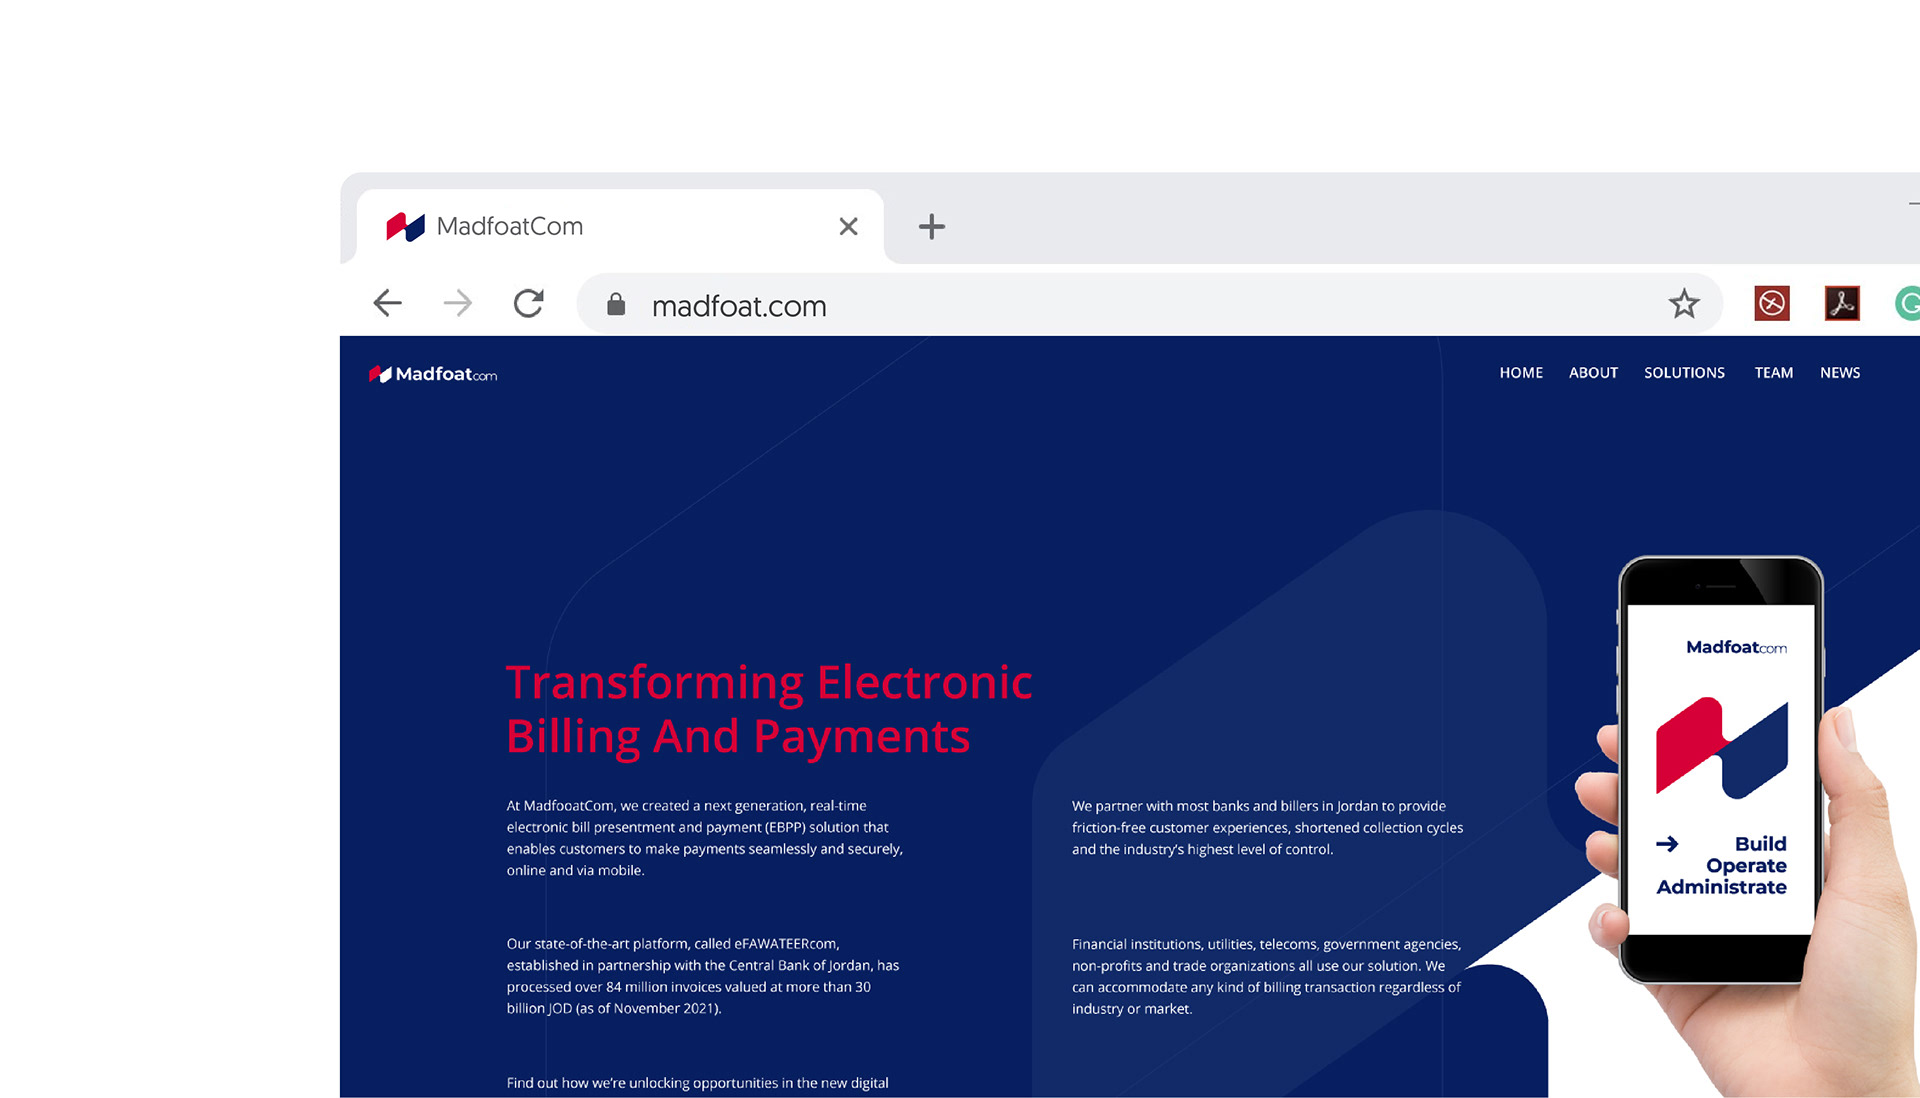This screenshot has height=1098, width=1920.
Task: Open a new tab with the plus button
Action: 931,226
